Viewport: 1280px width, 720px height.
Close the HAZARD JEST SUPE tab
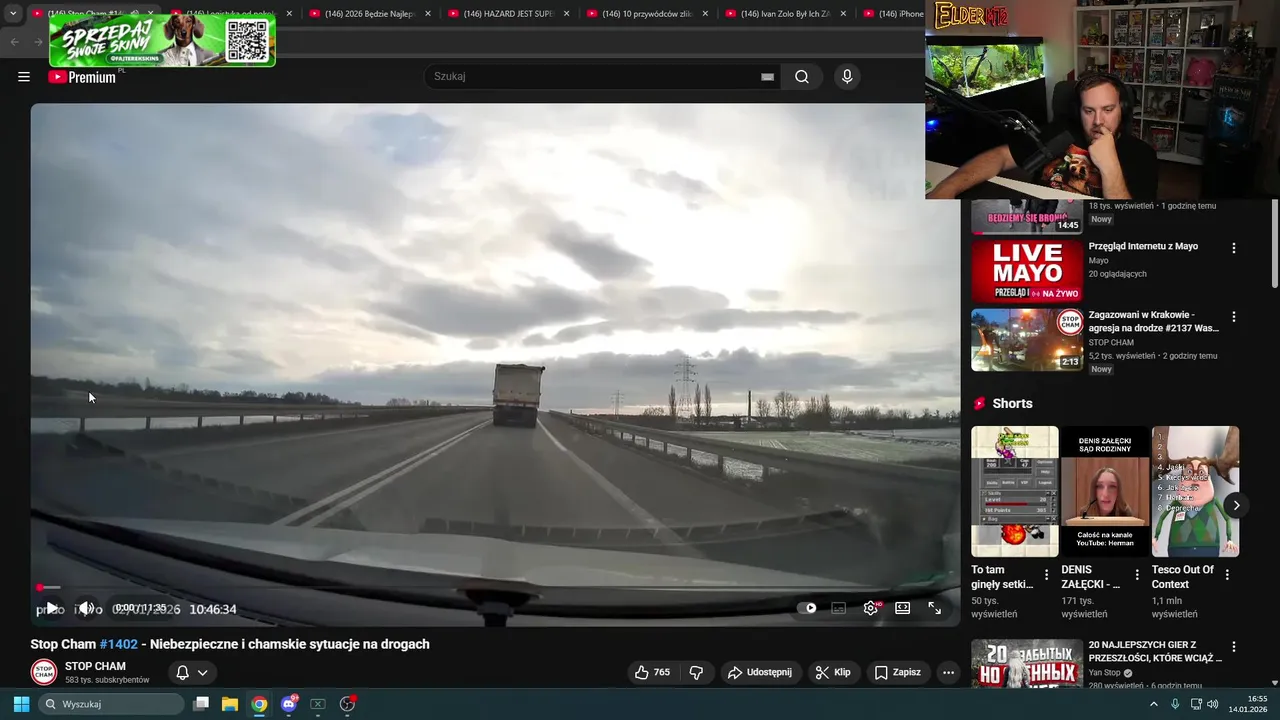[x=566, y=14]
